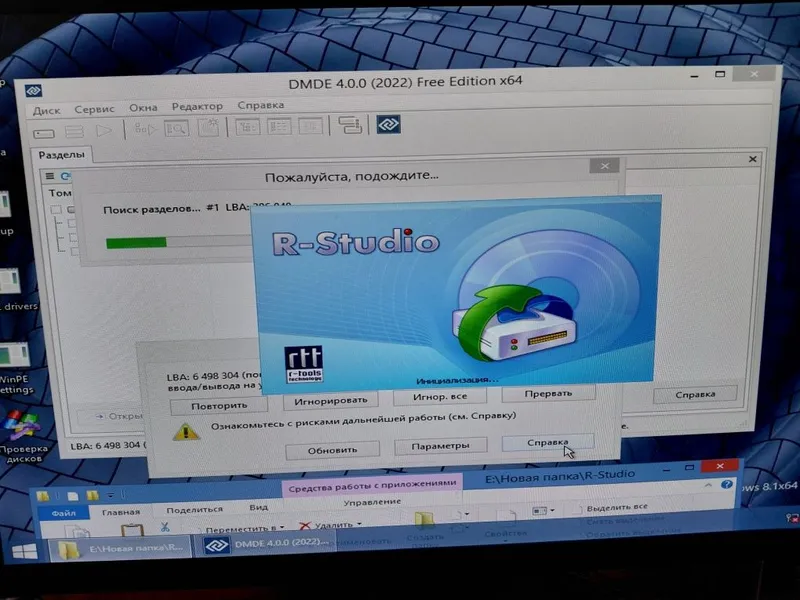The height and width of the screenshot is (600, 800).
Task: Click the blue help question icon in Explorer
Action: [x=727, y=484]
